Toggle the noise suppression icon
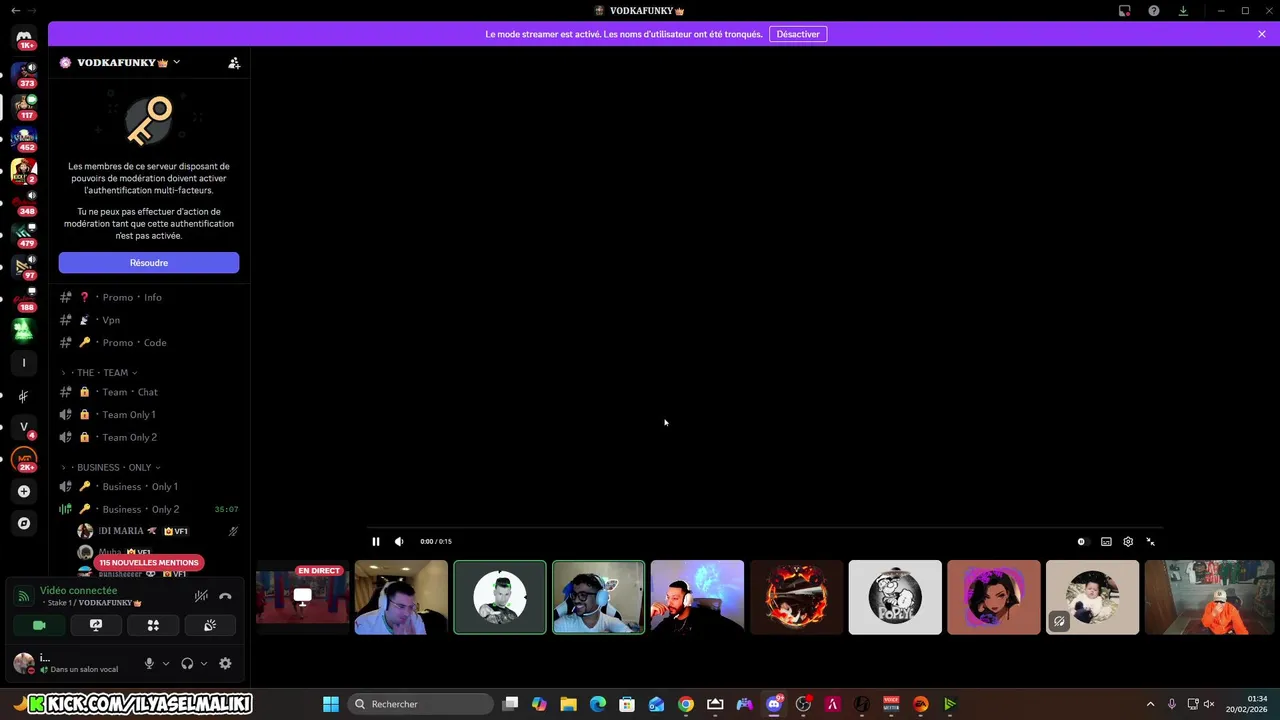The image size is (1280, 720). (201, 596)
